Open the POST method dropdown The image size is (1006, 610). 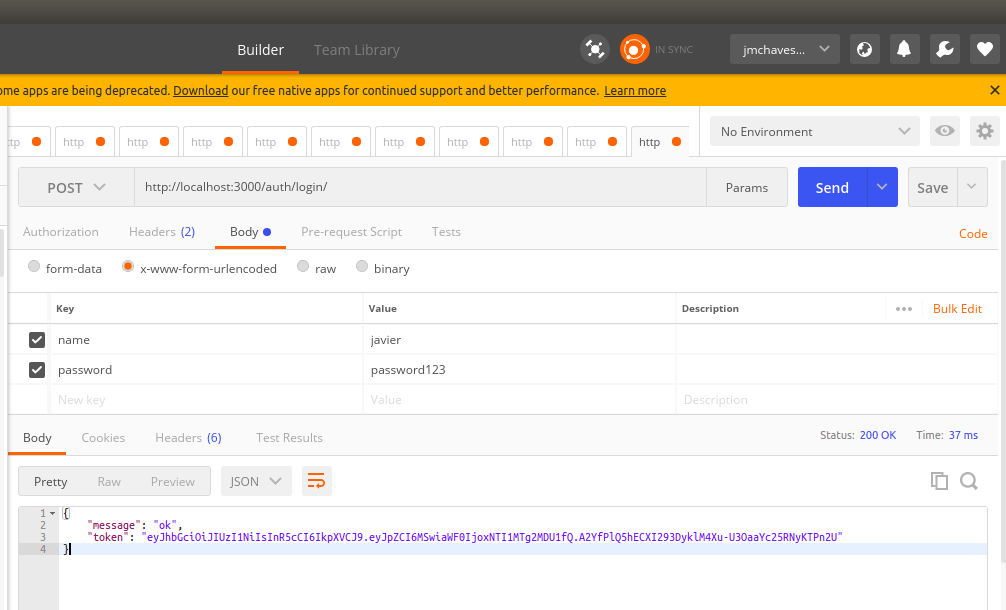point(75,187)
